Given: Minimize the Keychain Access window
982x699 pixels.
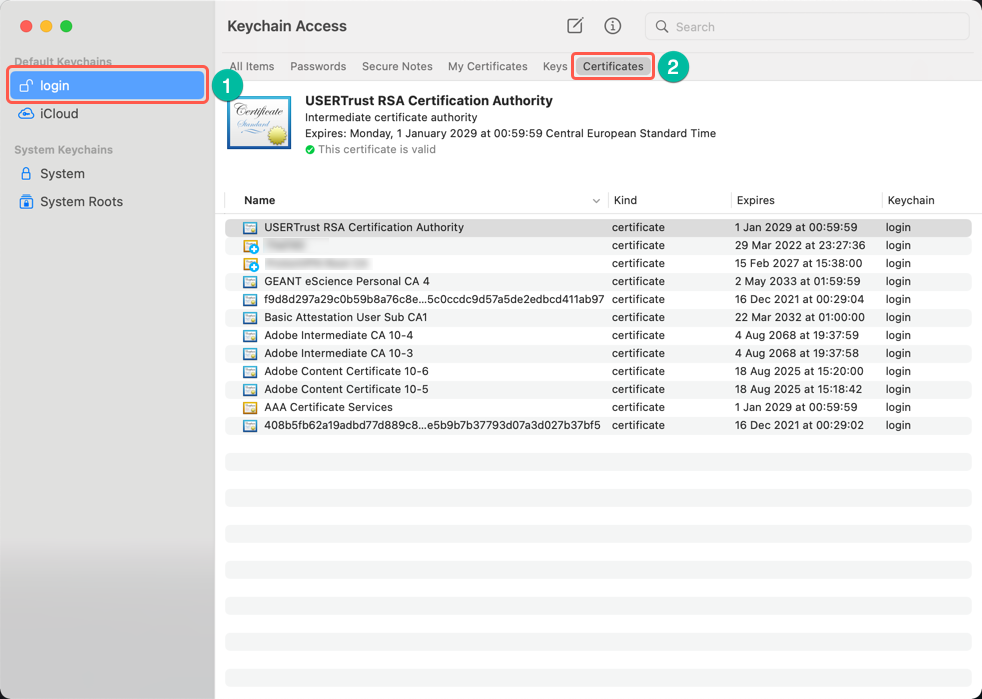Looking at the screenshot, I should [46, 26].
